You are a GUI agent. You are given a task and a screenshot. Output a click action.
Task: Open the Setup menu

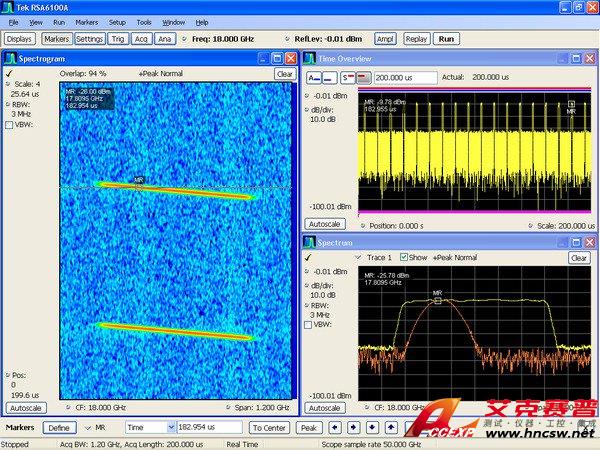pyautogui.click(x=117, y=21)
